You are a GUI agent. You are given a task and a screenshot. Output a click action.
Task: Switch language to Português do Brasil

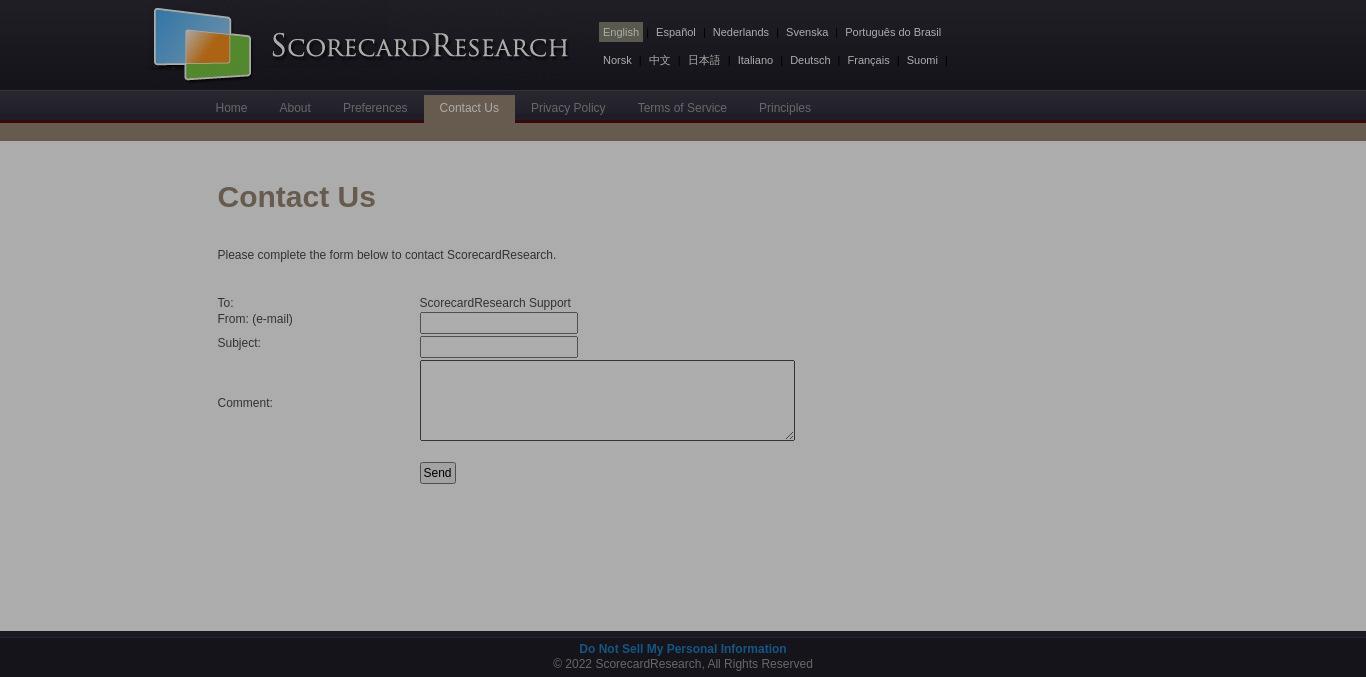893,32
